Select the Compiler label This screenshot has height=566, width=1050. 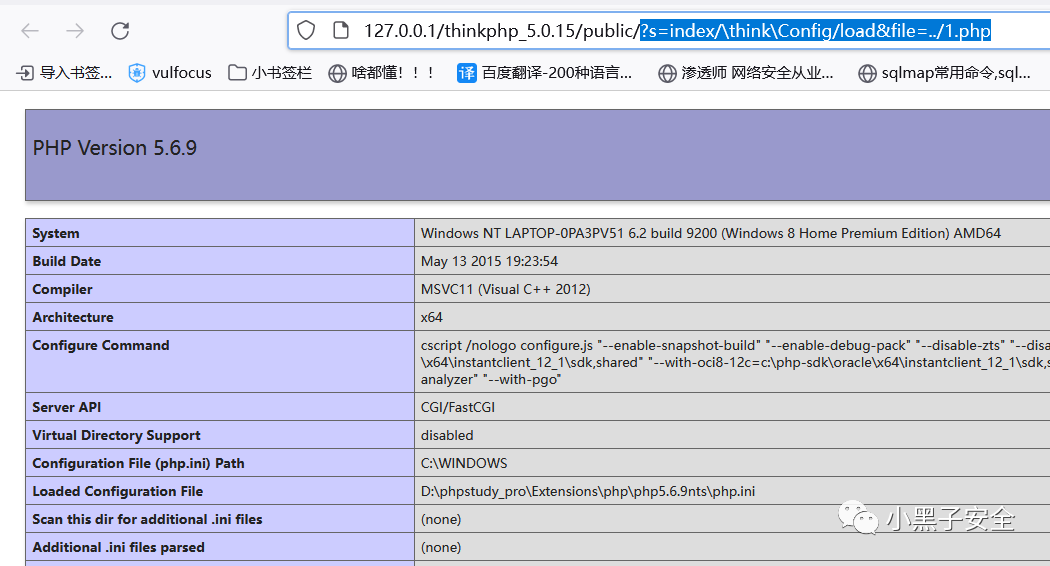tap(62, 289)
